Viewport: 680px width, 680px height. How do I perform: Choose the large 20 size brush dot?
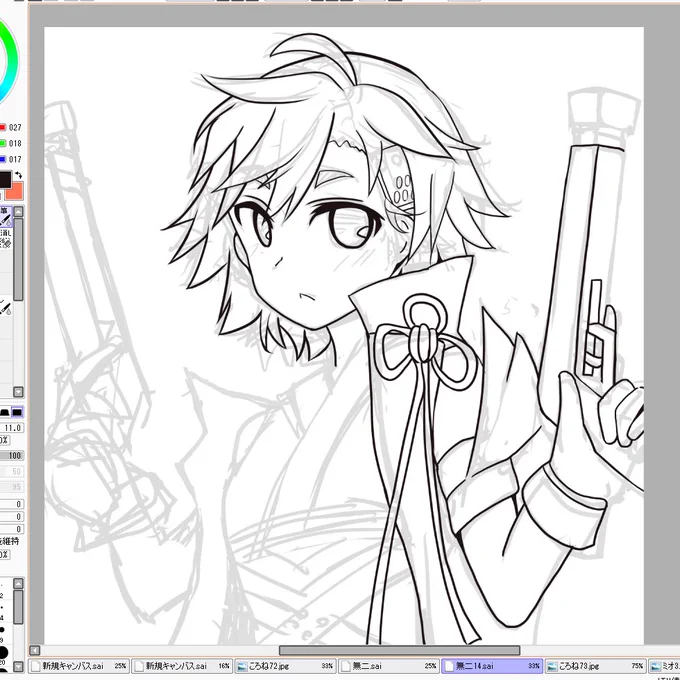click(3, 652)
